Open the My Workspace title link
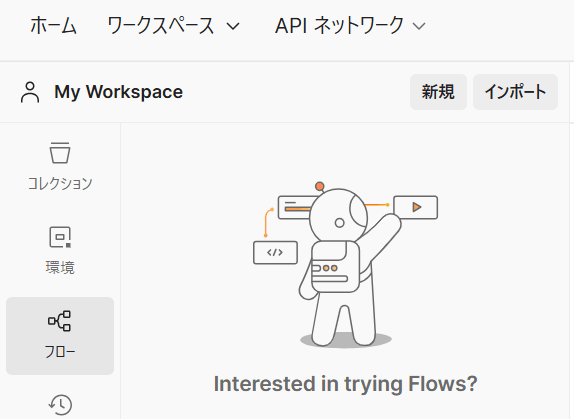 click(119, 92)
